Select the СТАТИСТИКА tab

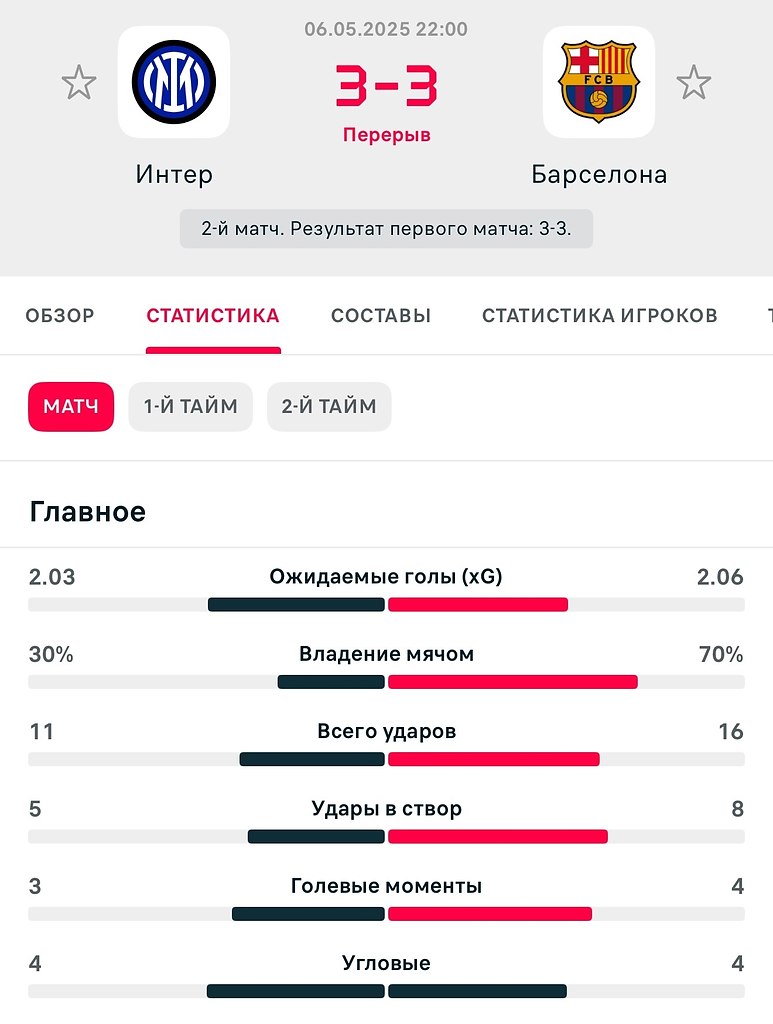[x=213, y=316]
